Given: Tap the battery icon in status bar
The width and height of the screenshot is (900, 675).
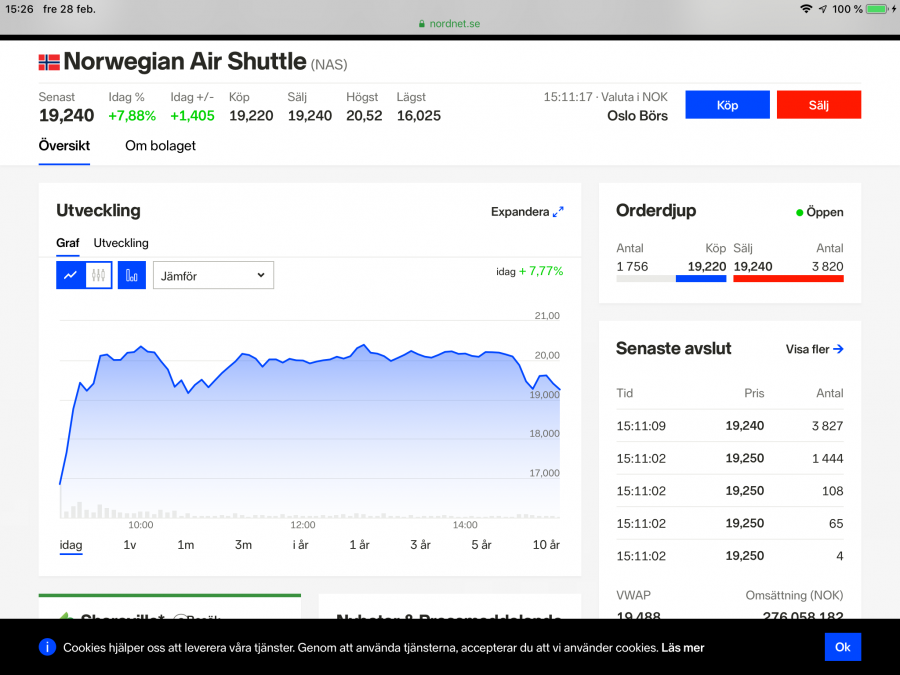Looking at the screenshot, I should 878,9.
